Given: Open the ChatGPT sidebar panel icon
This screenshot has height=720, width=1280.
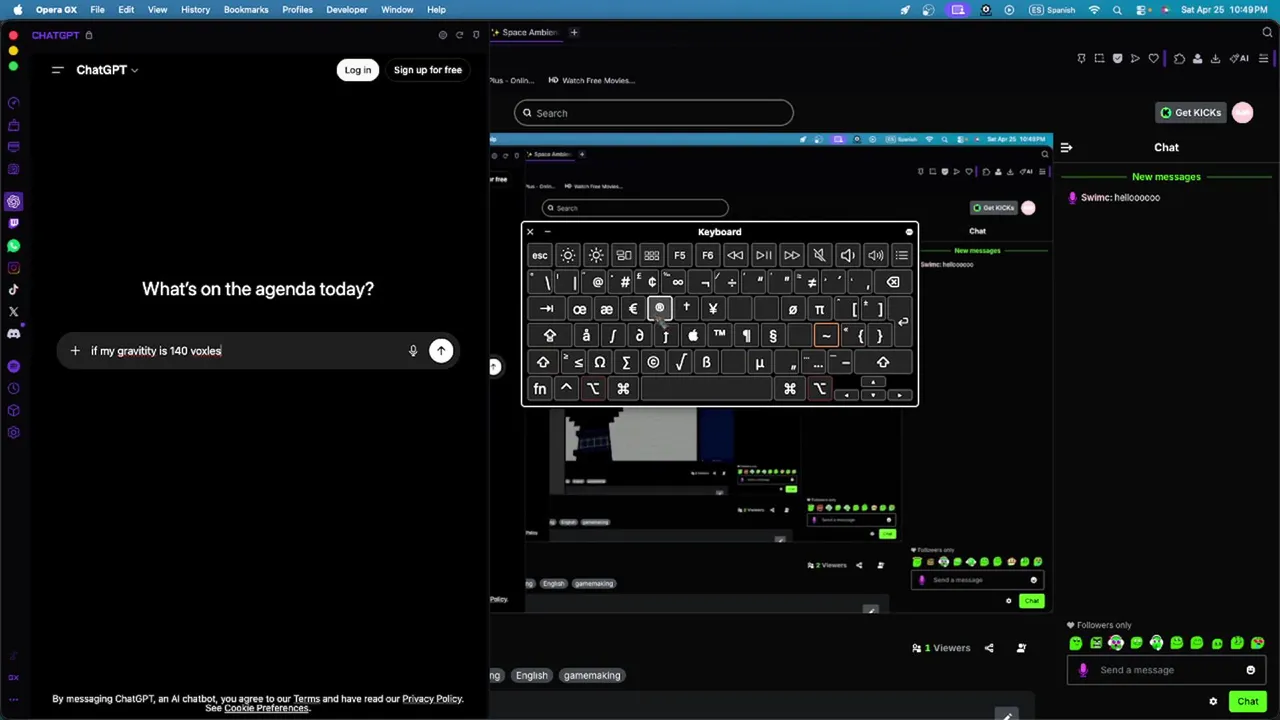Looking at the screenshot, I should (x=14, y=201).
